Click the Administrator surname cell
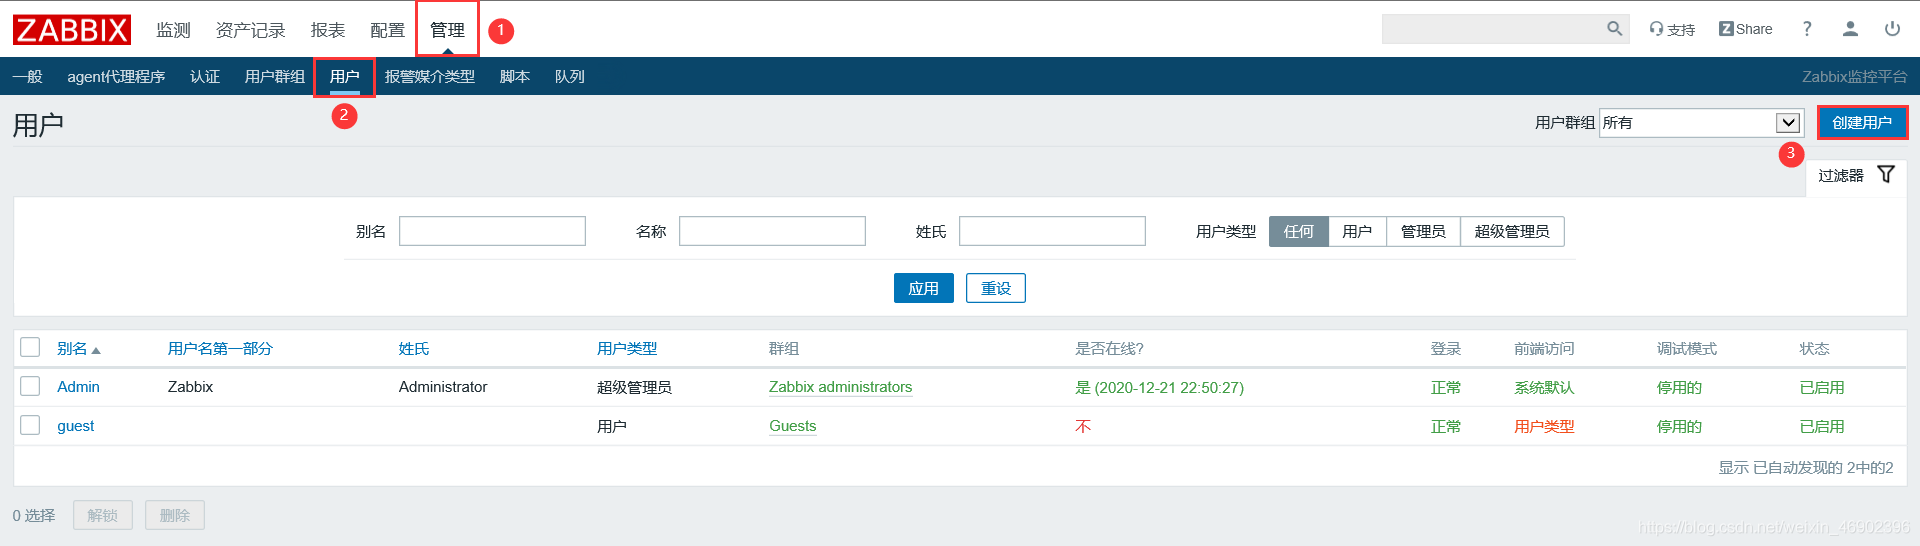The height and width of the screenshot is (546, 1920). (x=443, y=387)
